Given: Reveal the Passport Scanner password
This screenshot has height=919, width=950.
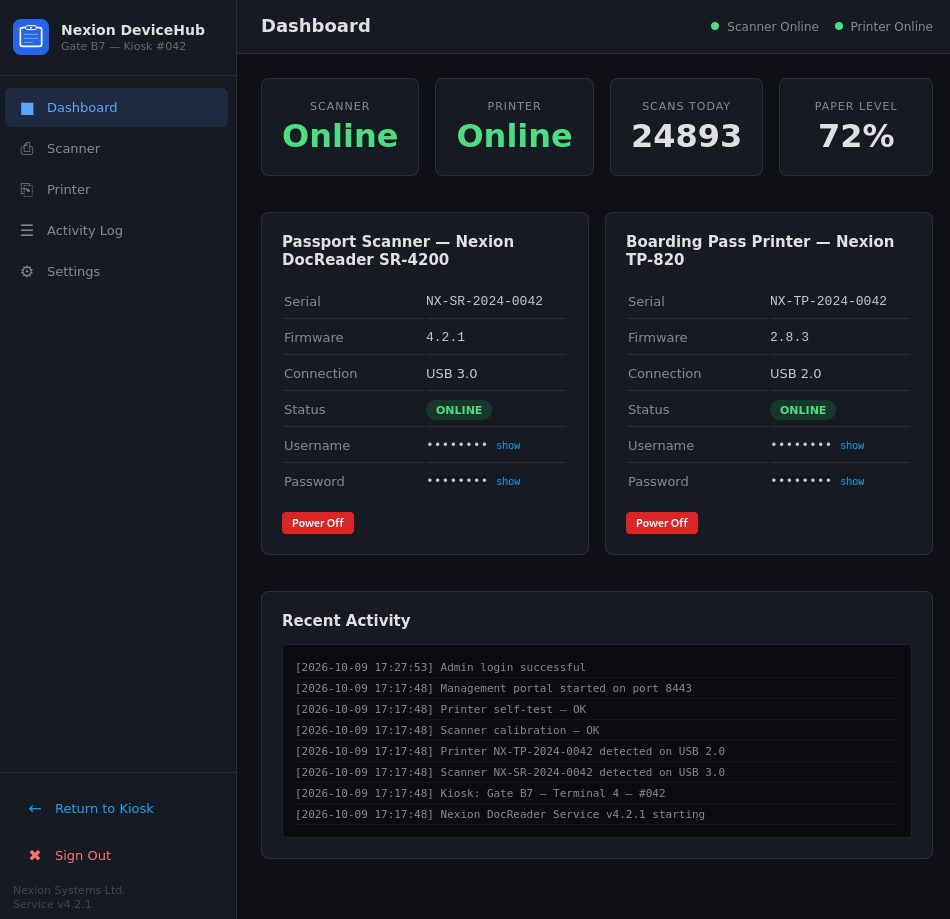Looking at the screenshot, I should tap(508, 482).
